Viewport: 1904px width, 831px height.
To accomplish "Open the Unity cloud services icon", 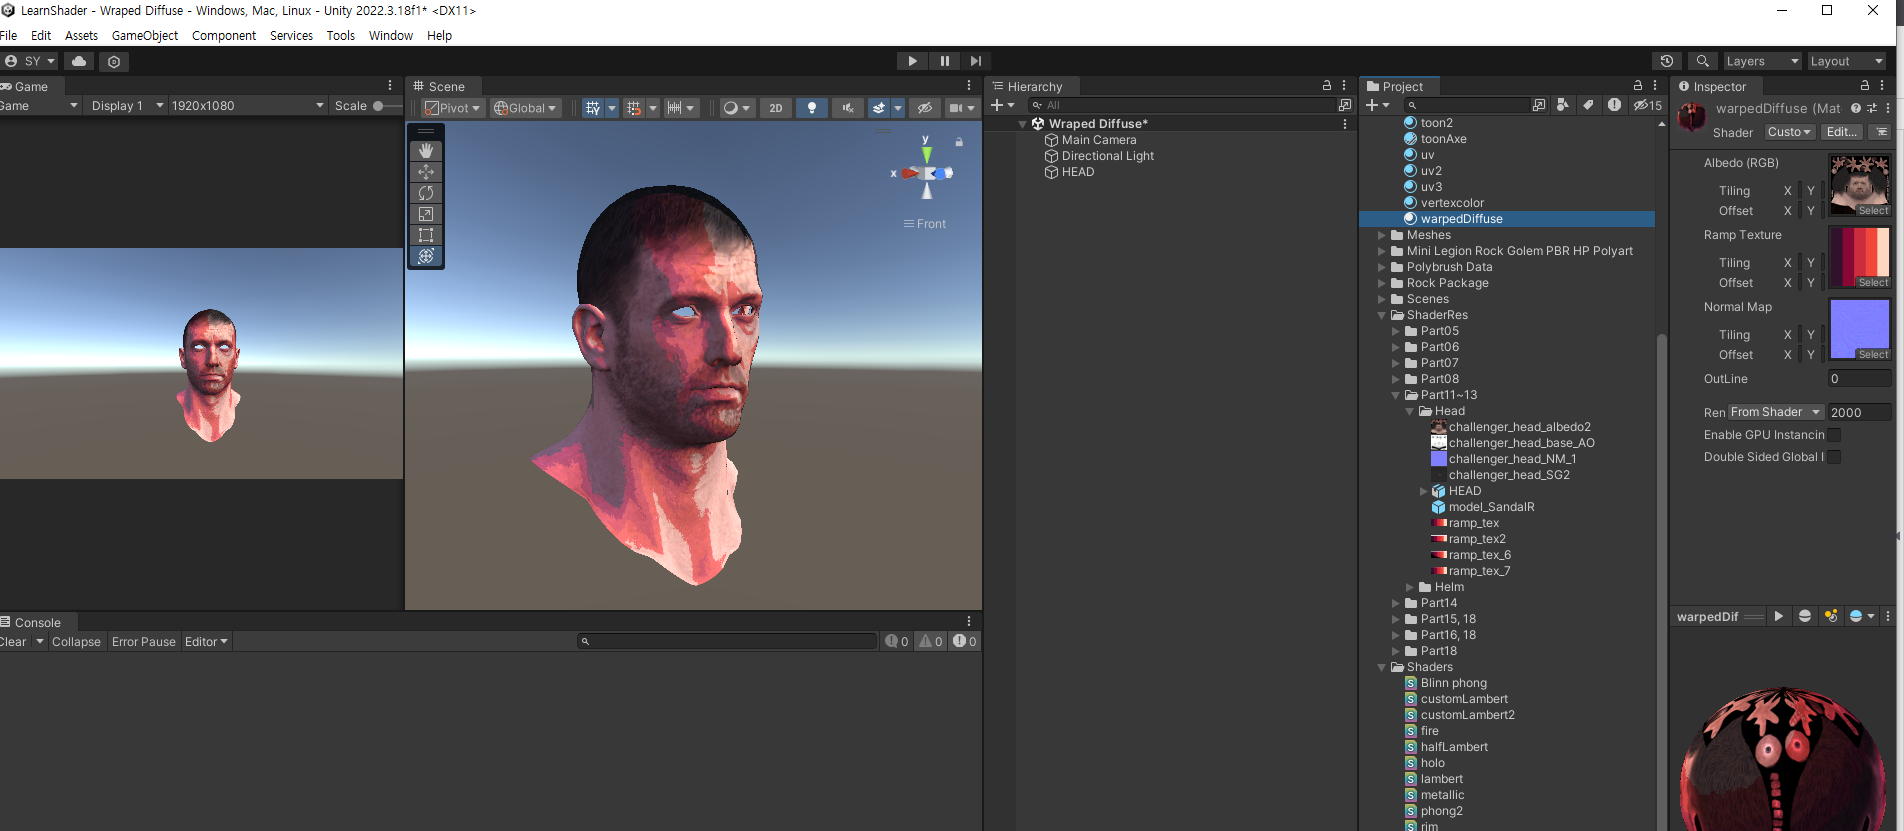I will coord(79,61).
